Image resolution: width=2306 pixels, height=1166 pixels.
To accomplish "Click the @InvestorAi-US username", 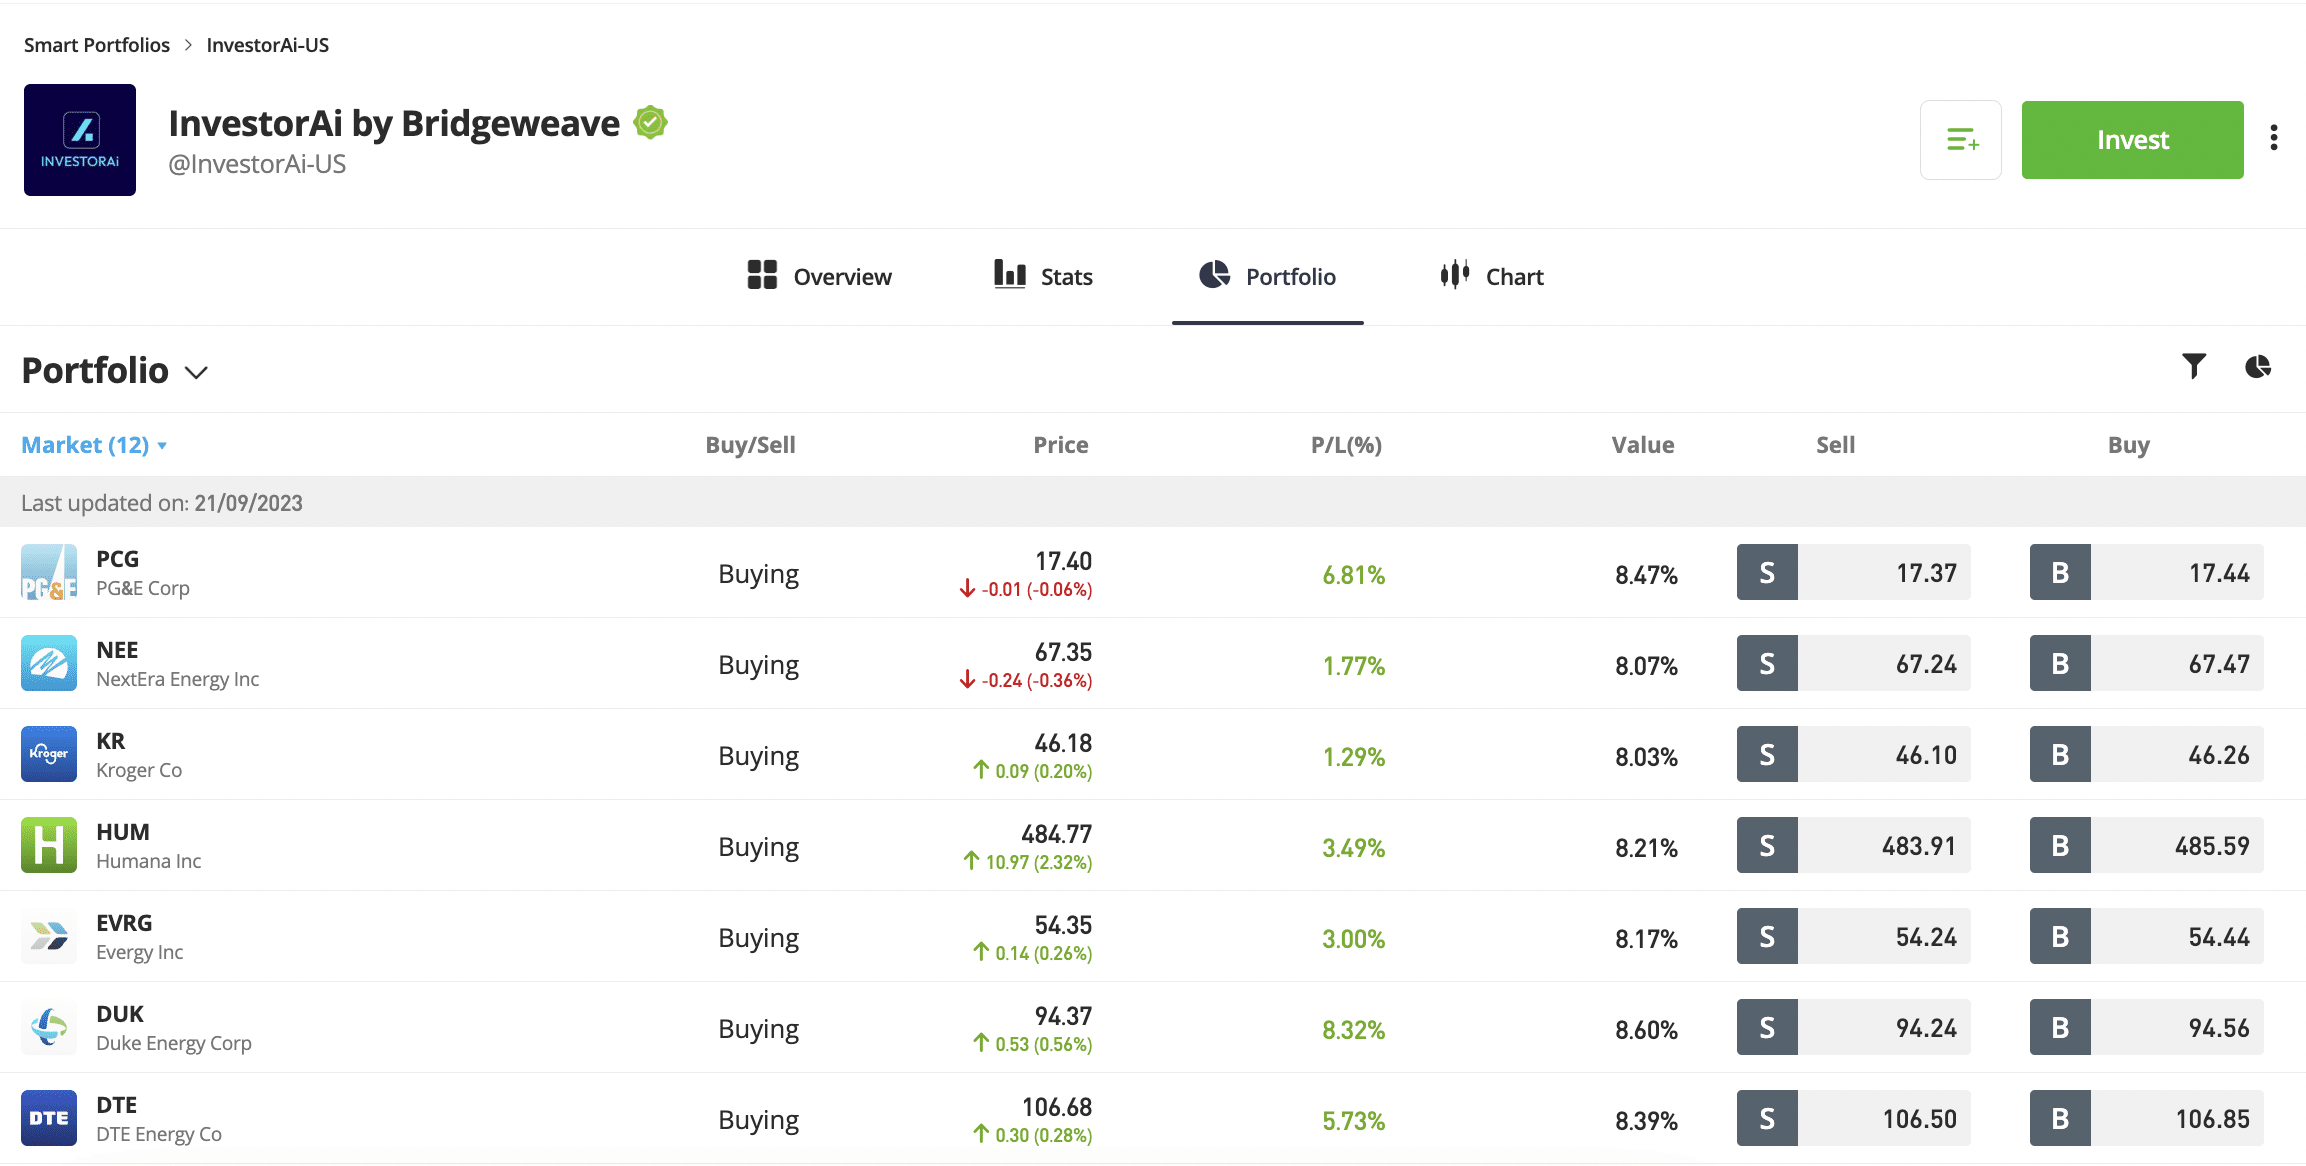I will click(257, 164).
